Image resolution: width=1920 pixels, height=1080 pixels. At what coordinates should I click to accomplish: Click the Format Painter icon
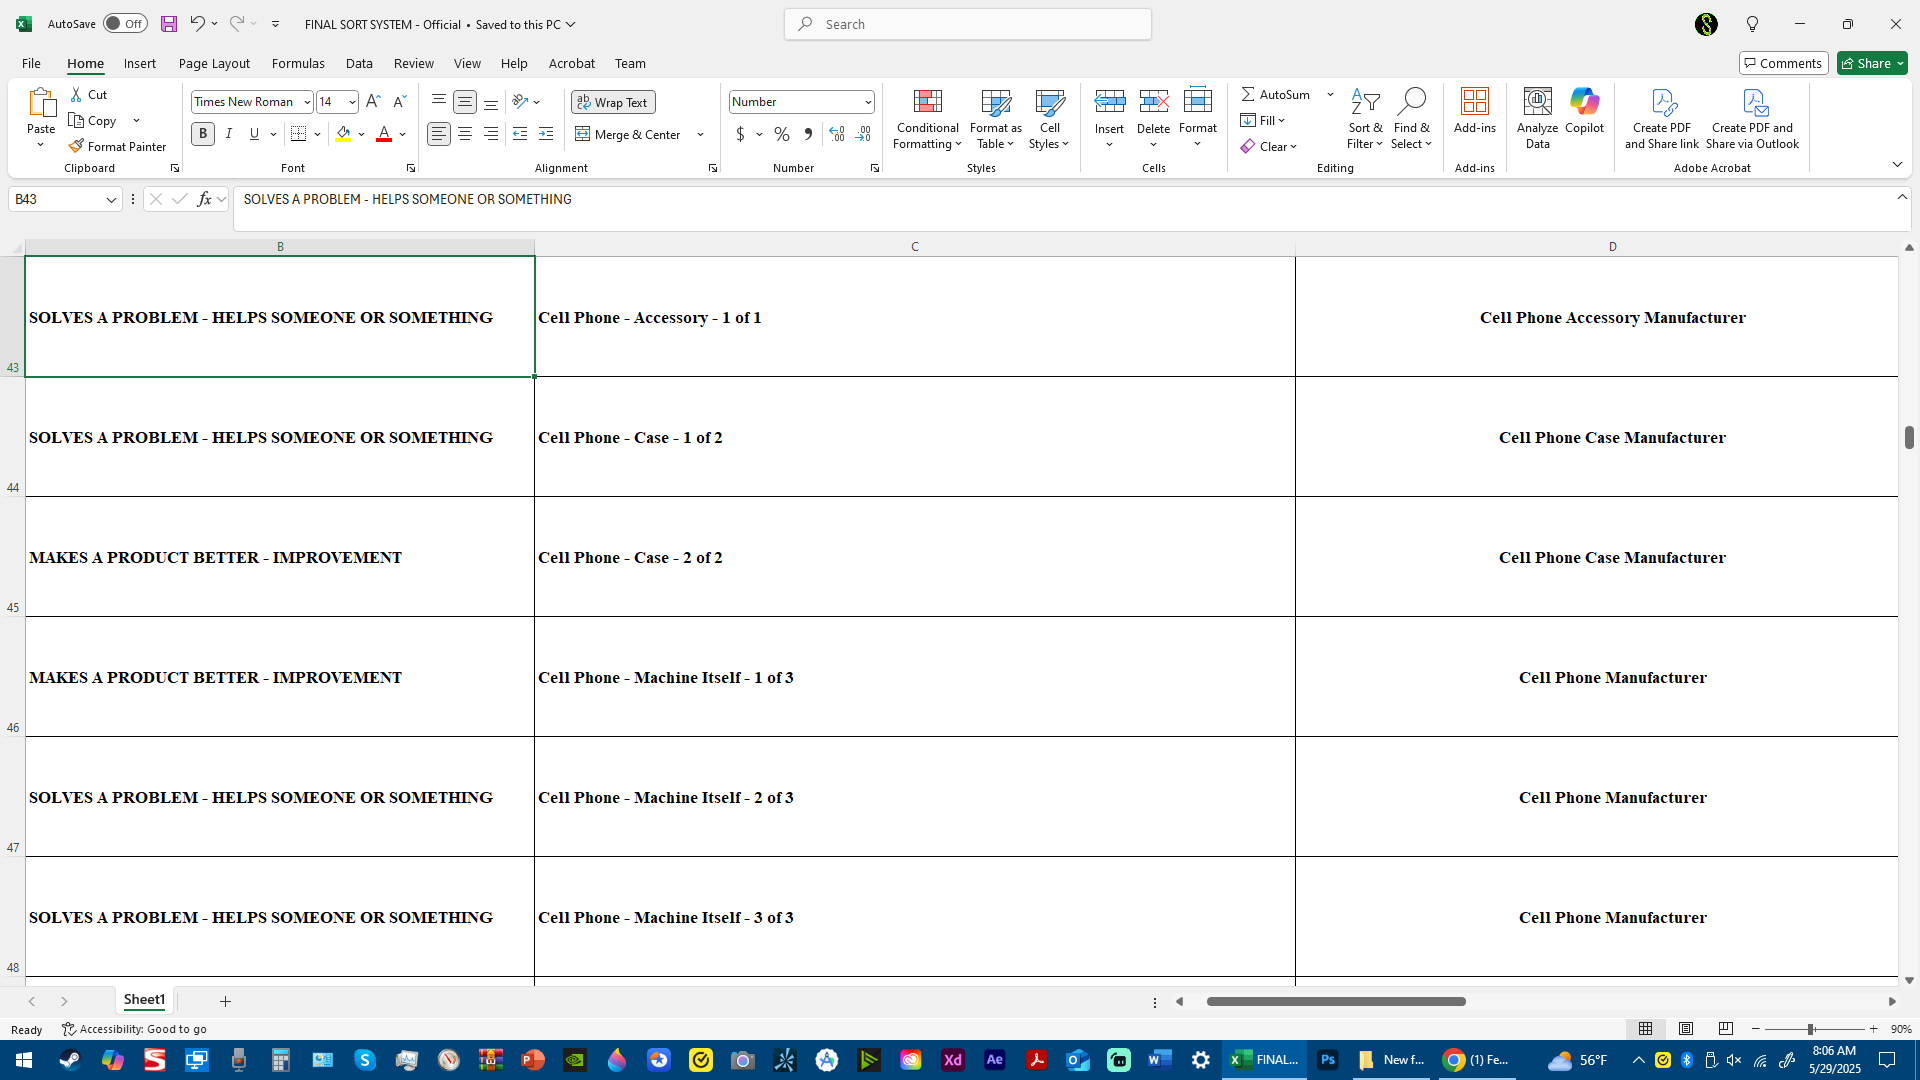point(76,146)
